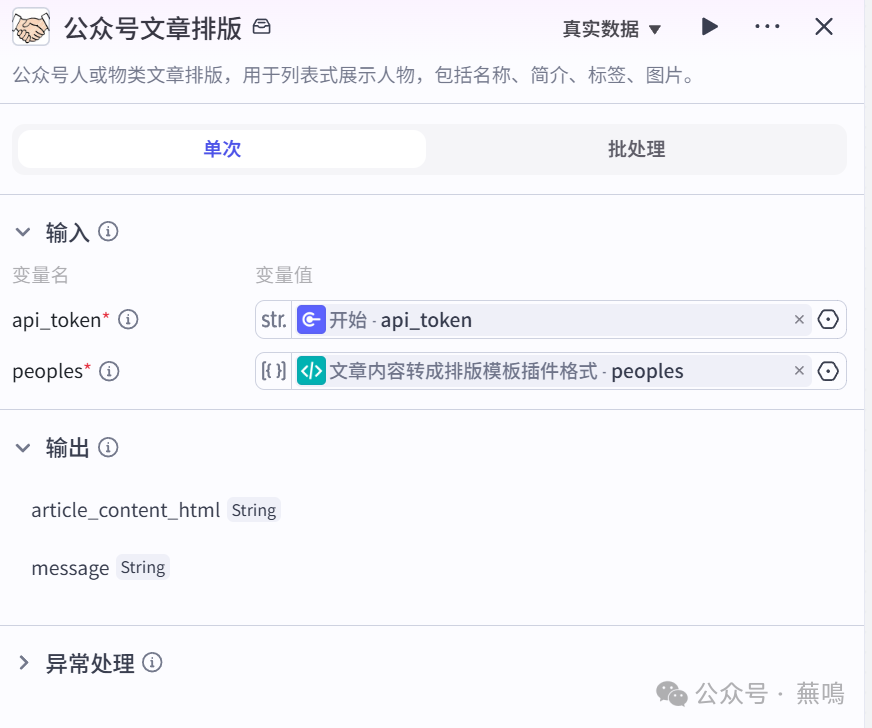Click the hexagon variable icon for api_token
The height and width of the screenshot is (728, 872).
point(828,320)
